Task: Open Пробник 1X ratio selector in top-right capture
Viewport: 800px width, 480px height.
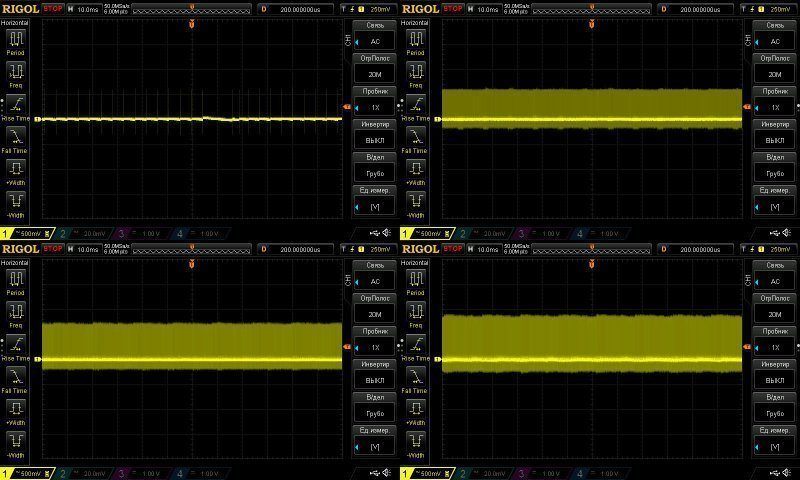Action: coord(774,102)
